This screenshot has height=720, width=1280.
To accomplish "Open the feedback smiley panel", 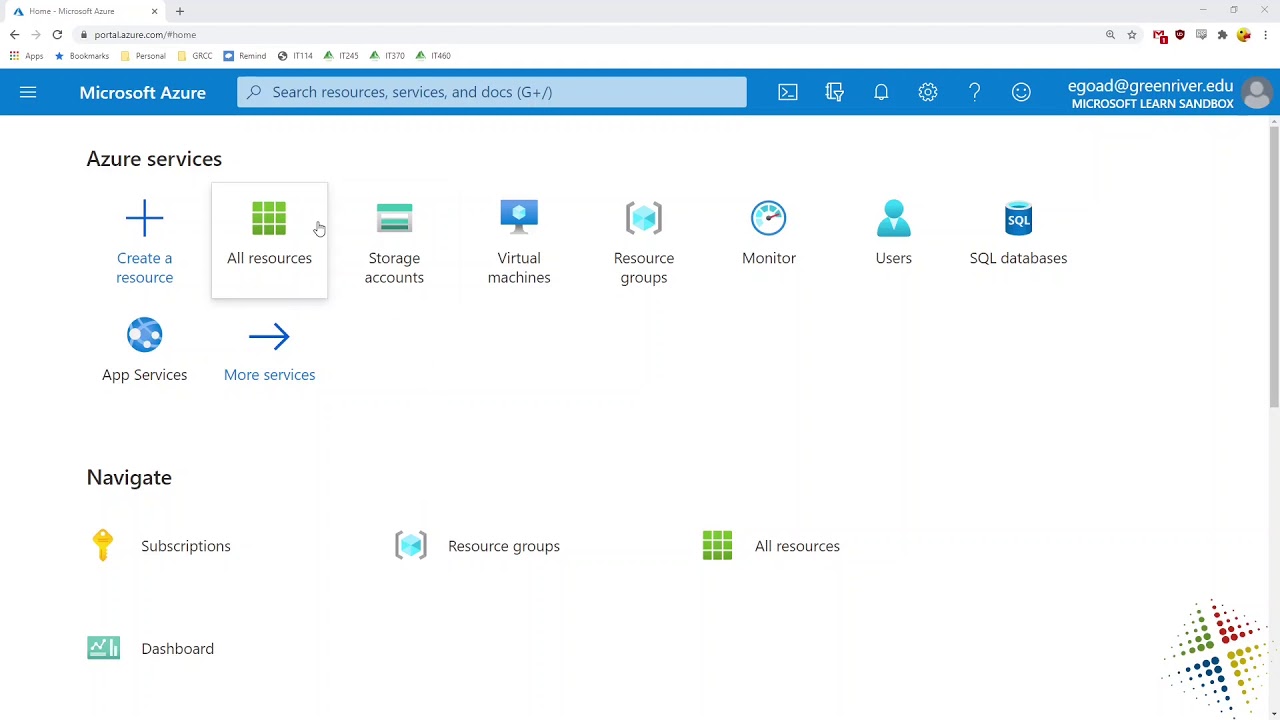I will pos(1021,92).
